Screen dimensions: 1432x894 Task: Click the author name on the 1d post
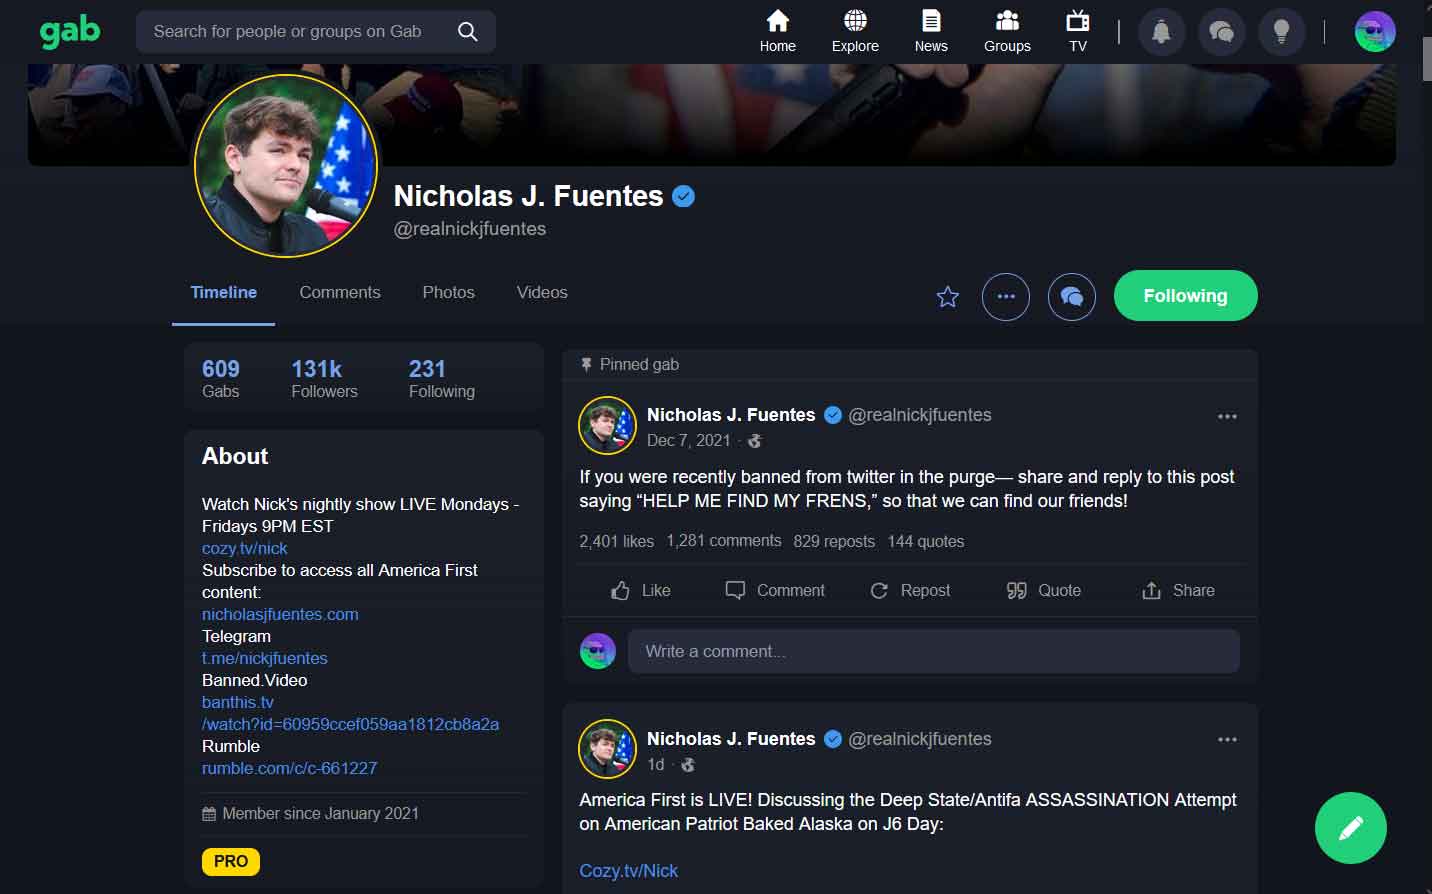click(x=731, y=739)
